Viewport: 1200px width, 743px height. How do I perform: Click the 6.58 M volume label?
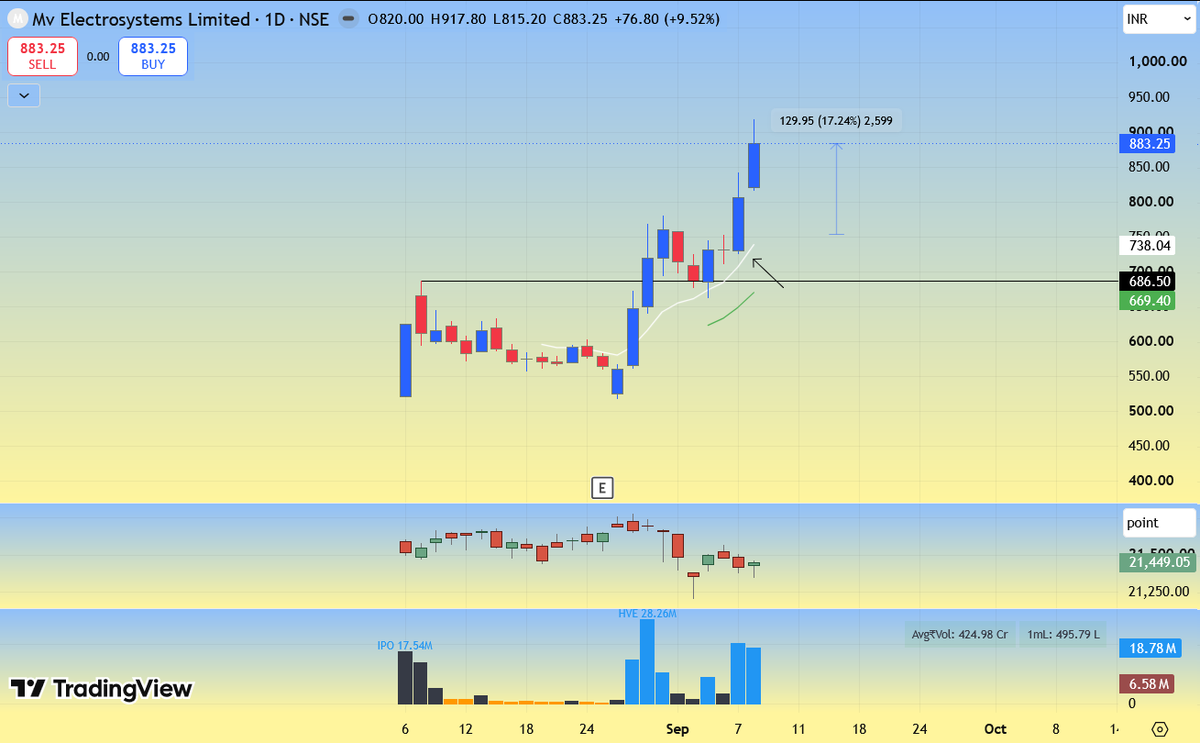1146,683
